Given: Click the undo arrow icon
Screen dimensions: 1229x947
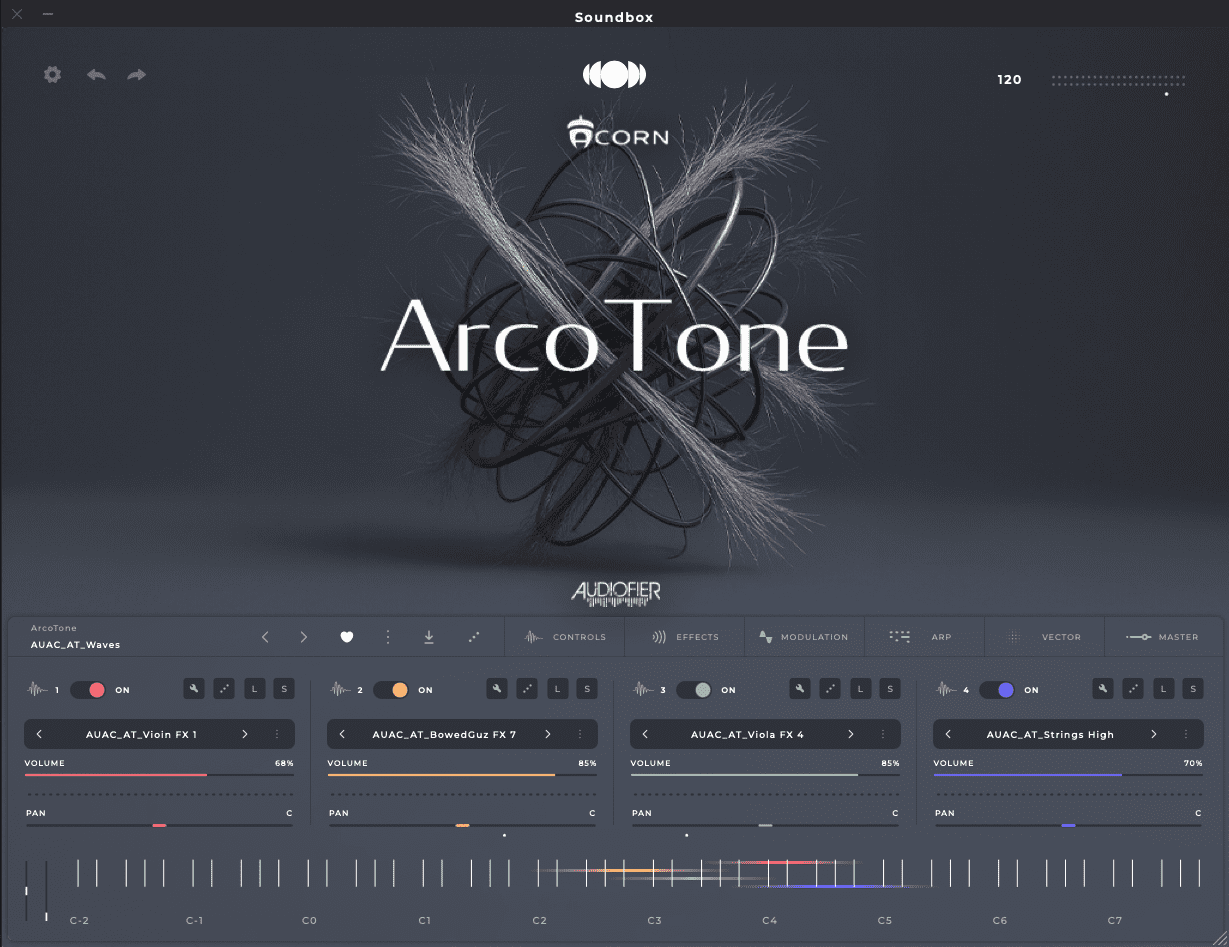Looking at the screenshot, I should 96,75.
